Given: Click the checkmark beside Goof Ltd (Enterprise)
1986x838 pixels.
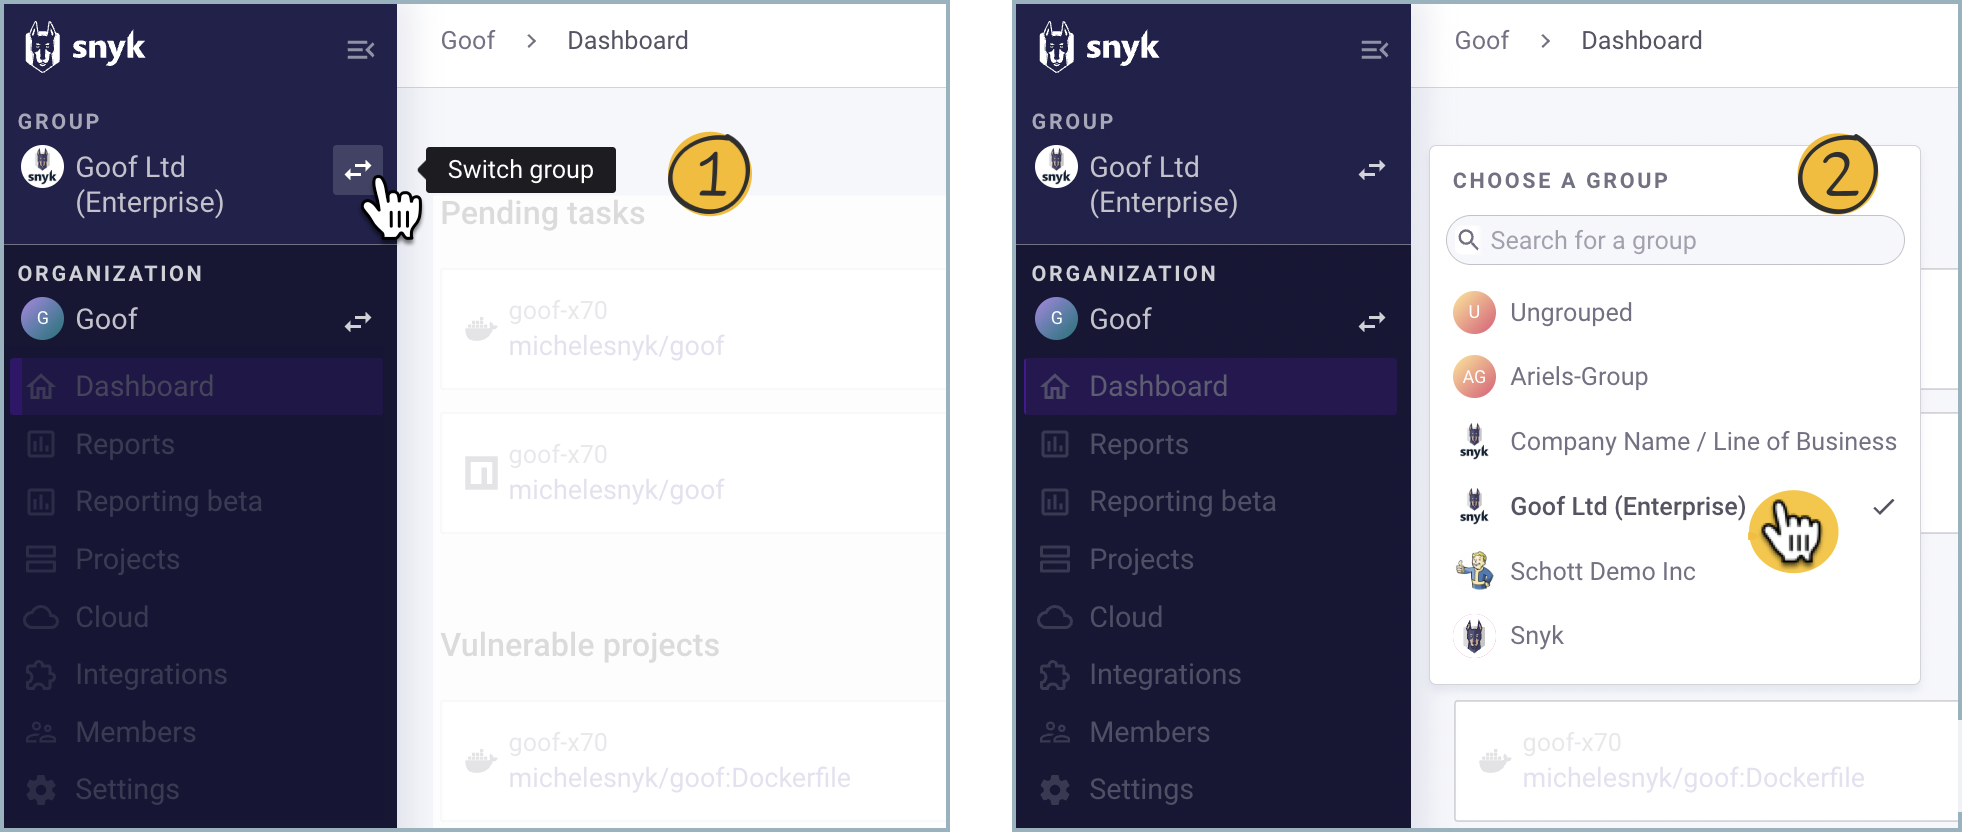Looking at the screenshot, I should tap(1883, 507).
